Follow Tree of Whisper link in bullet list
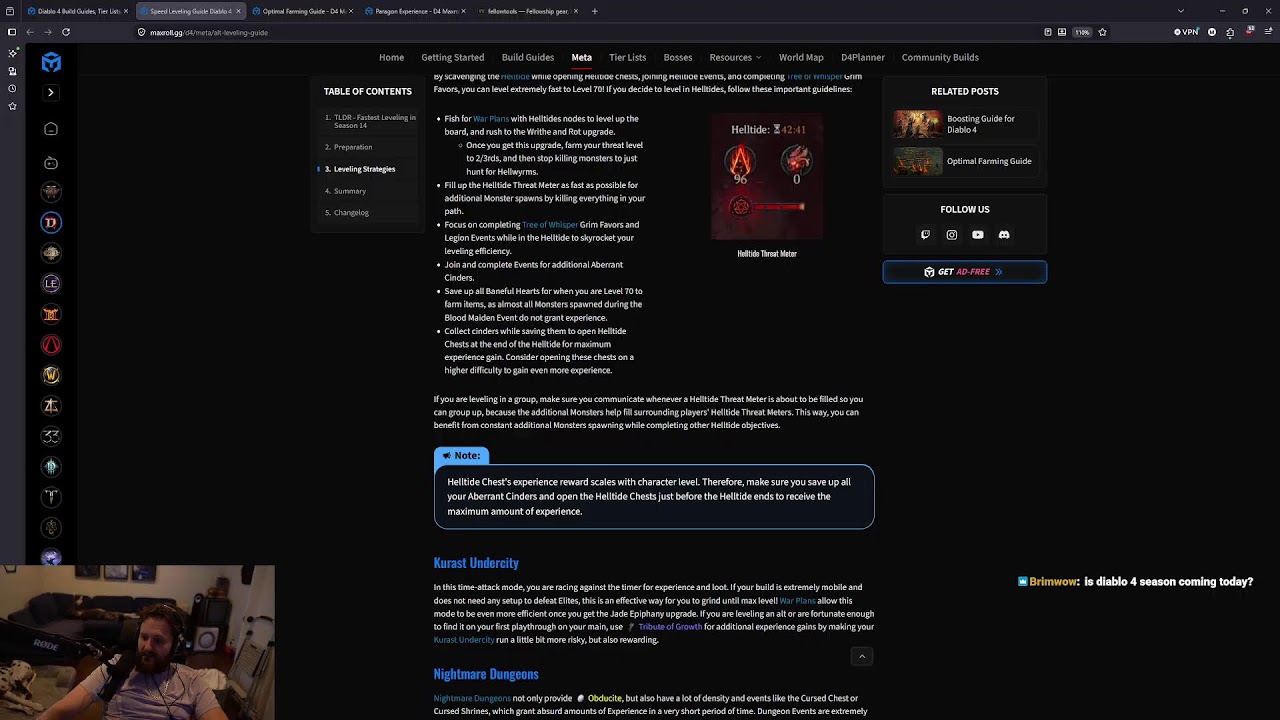The width and height of the screenshot is (1280, 720). pyautogui.click(x=550, y=225)
